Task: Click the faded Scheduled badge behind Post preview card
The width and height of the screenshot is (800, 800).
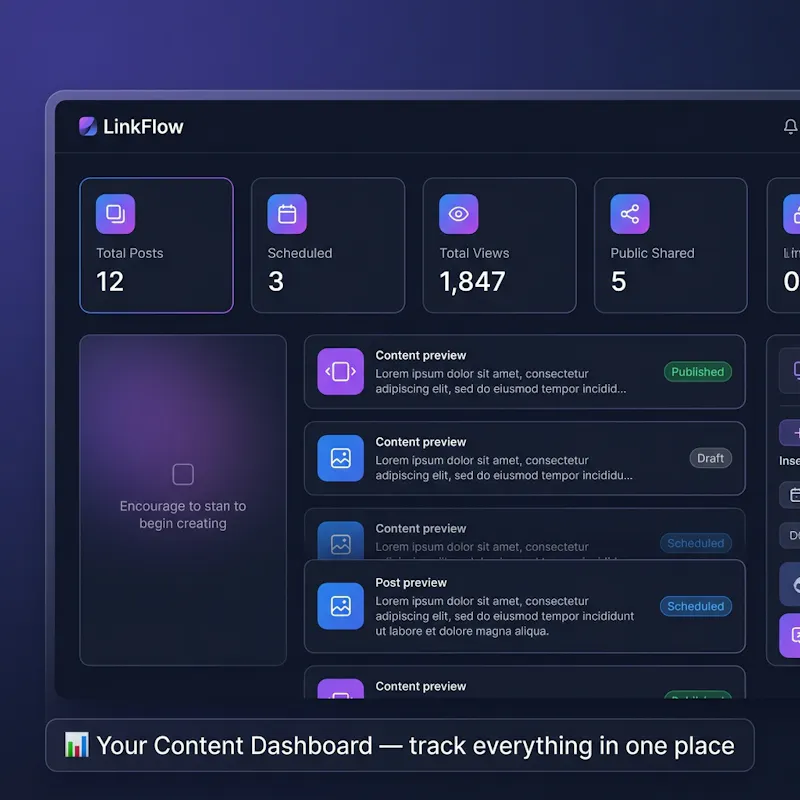Action: coord(695,543)
